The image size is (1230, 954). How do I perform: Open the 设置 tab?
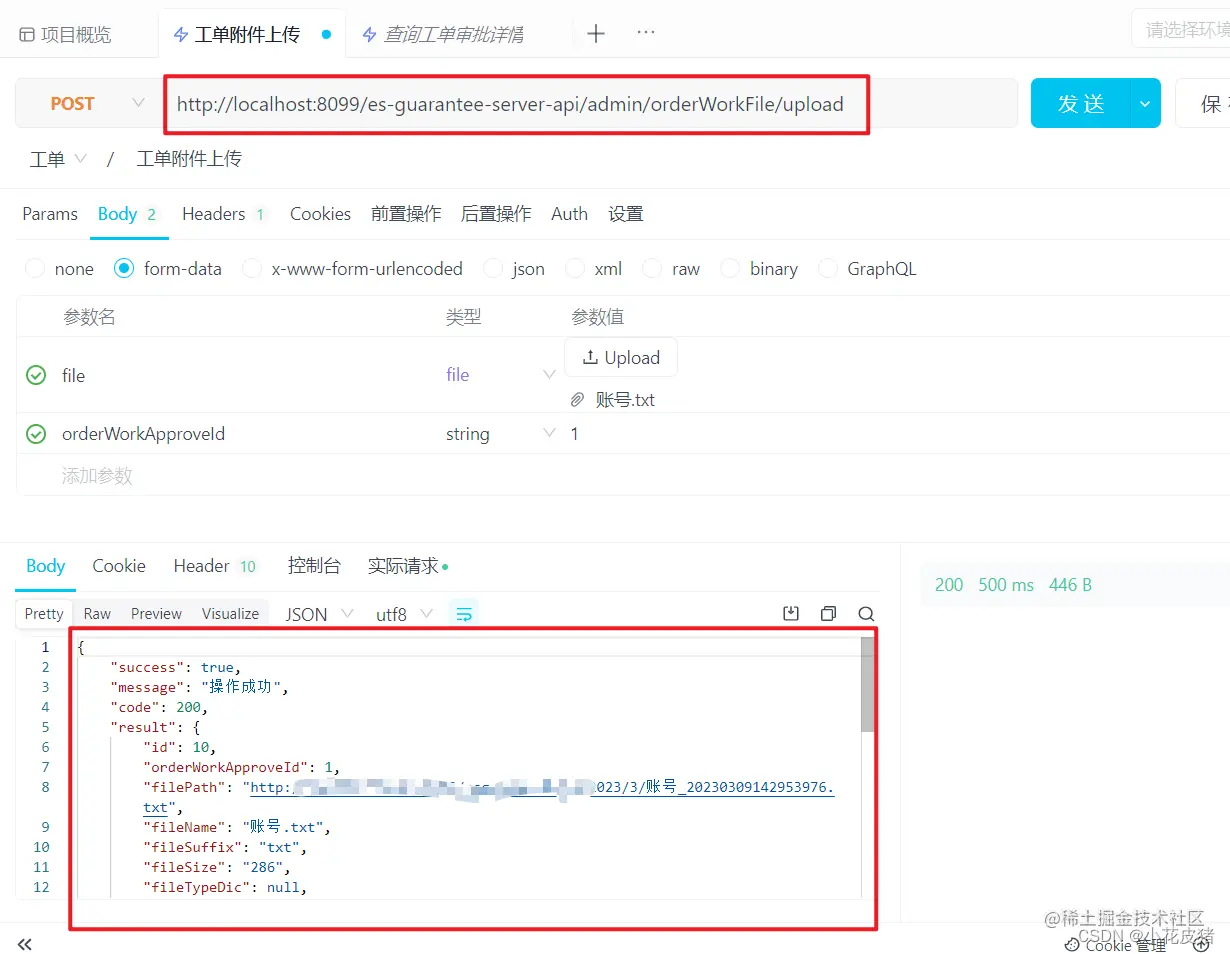[x=626, y=214]
